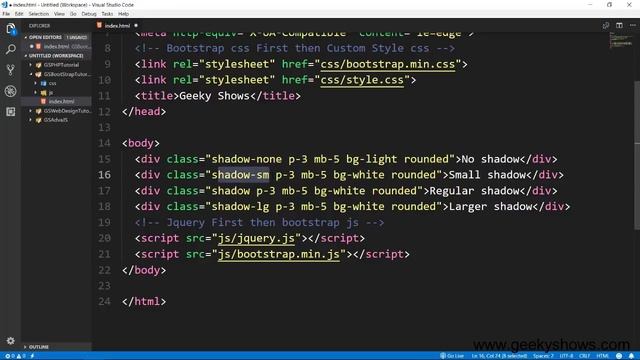The width and height of the screenshot is (640, 360).
Task: Change indentation via Spaces: 2
Action: (x=543, y=356)
